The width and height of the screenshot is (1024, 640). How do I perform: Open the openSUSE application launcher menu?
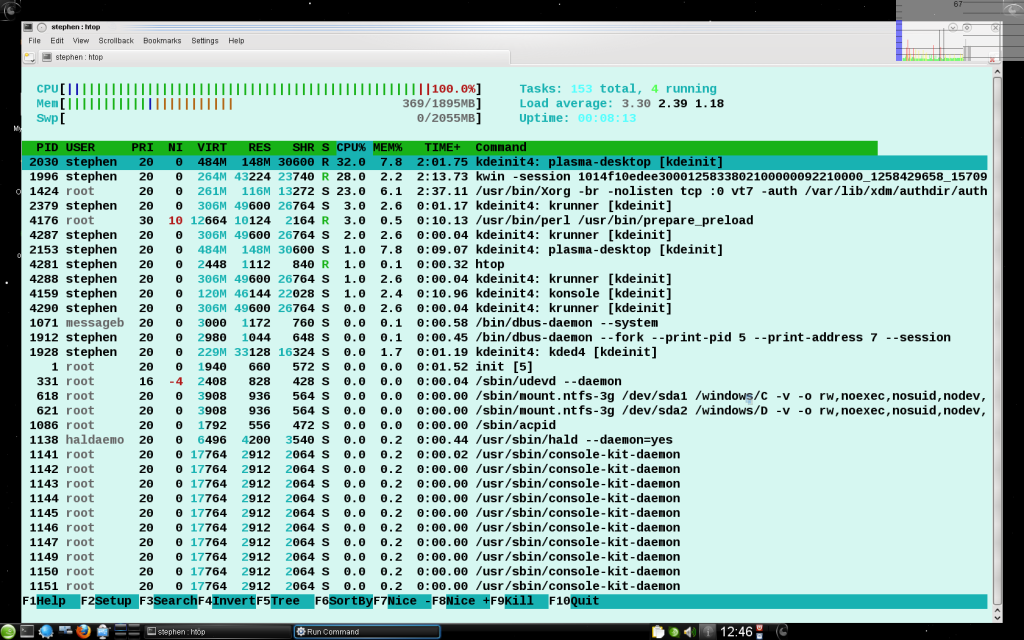pyautogui.click(x=8, y=632)
